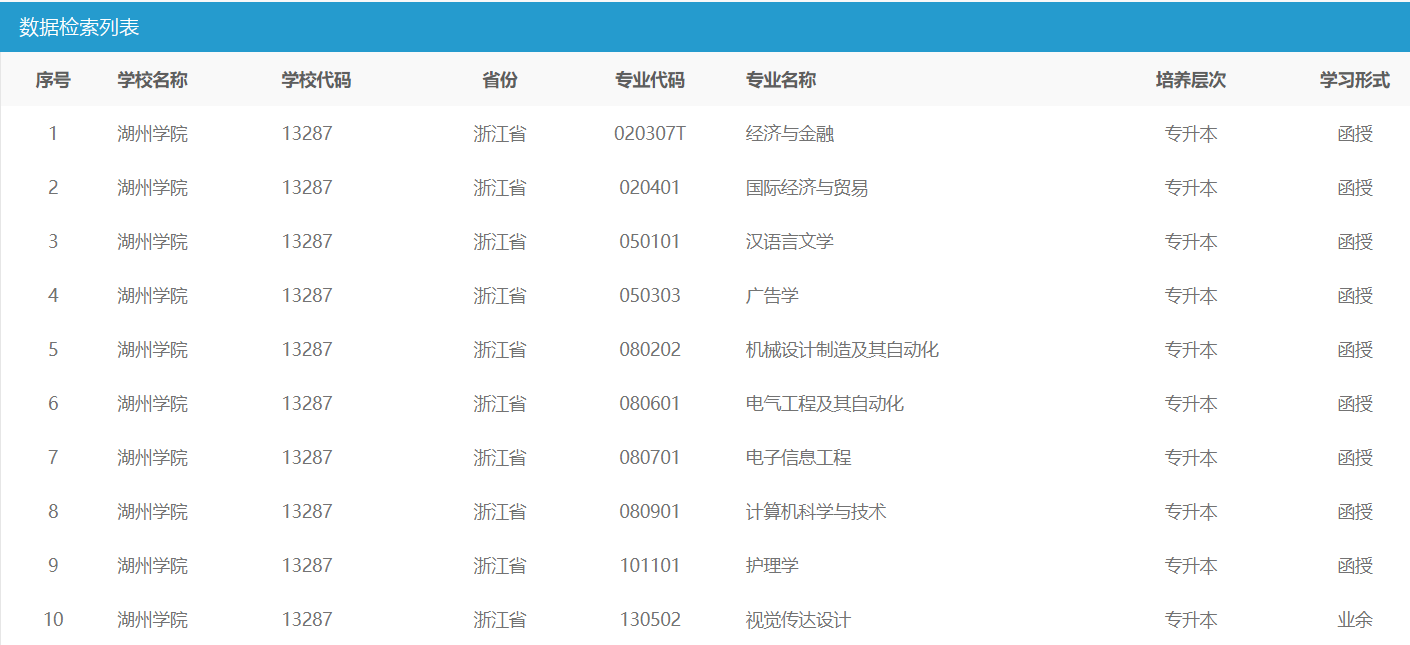Click the 广告学 major name
Viewport: 1410px width, 645px height.
772,296
